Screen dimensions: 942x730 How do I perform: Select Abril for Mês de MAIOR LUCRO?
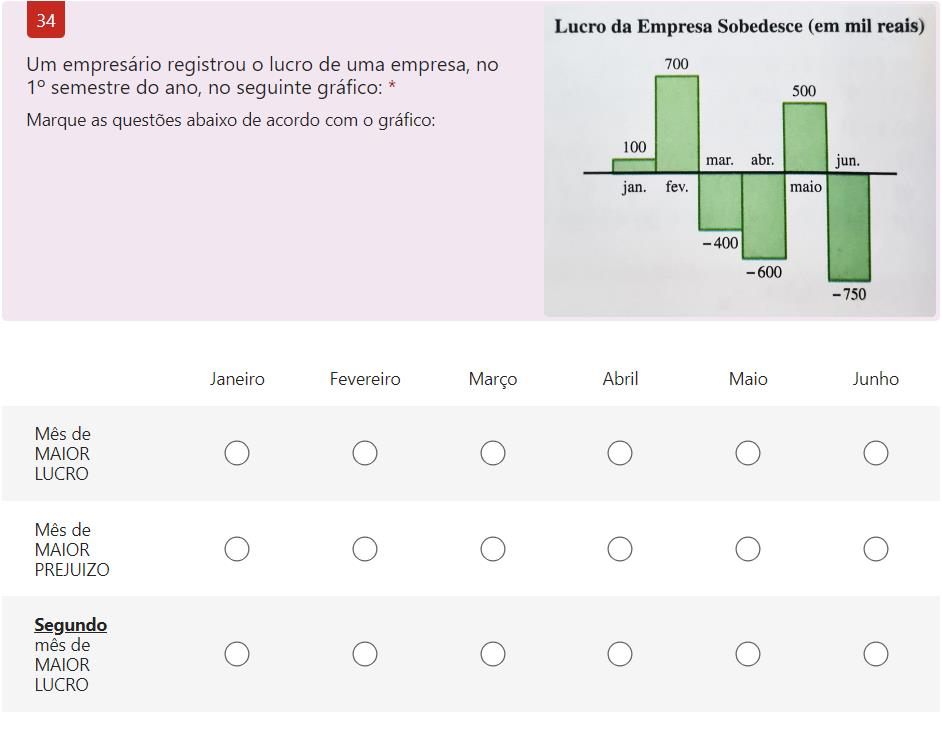pos(620,453)
